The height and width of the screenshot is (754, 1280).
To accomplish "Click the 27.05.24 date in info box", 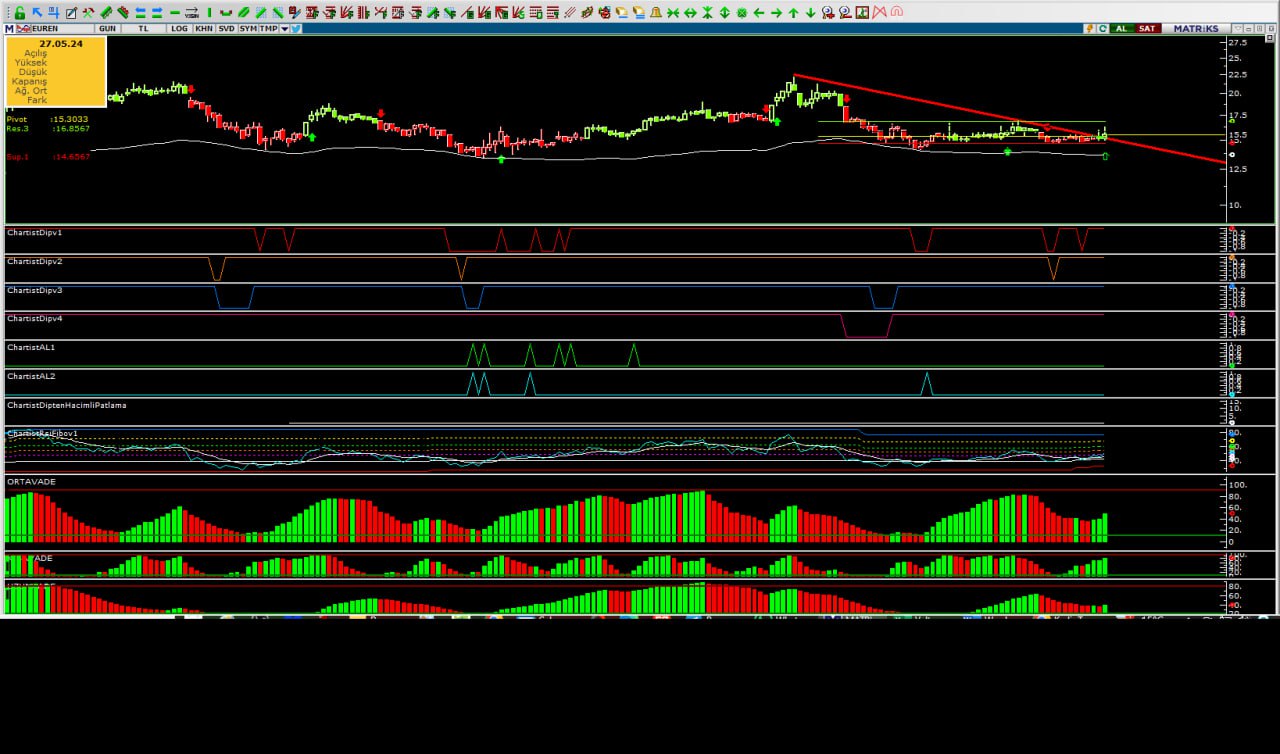I will (61, 44).
